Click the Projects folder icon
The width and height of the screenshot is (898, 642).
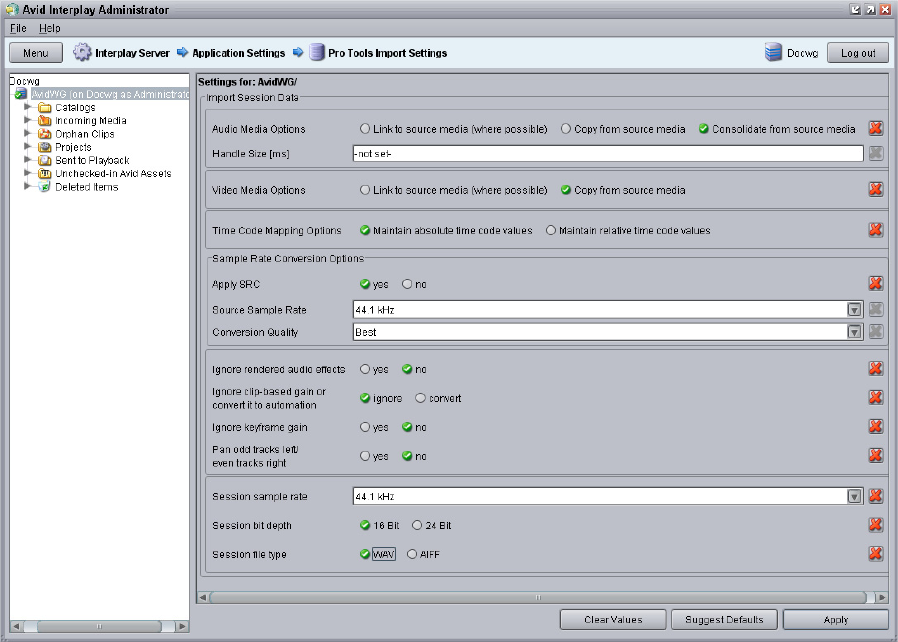[45, 147]
